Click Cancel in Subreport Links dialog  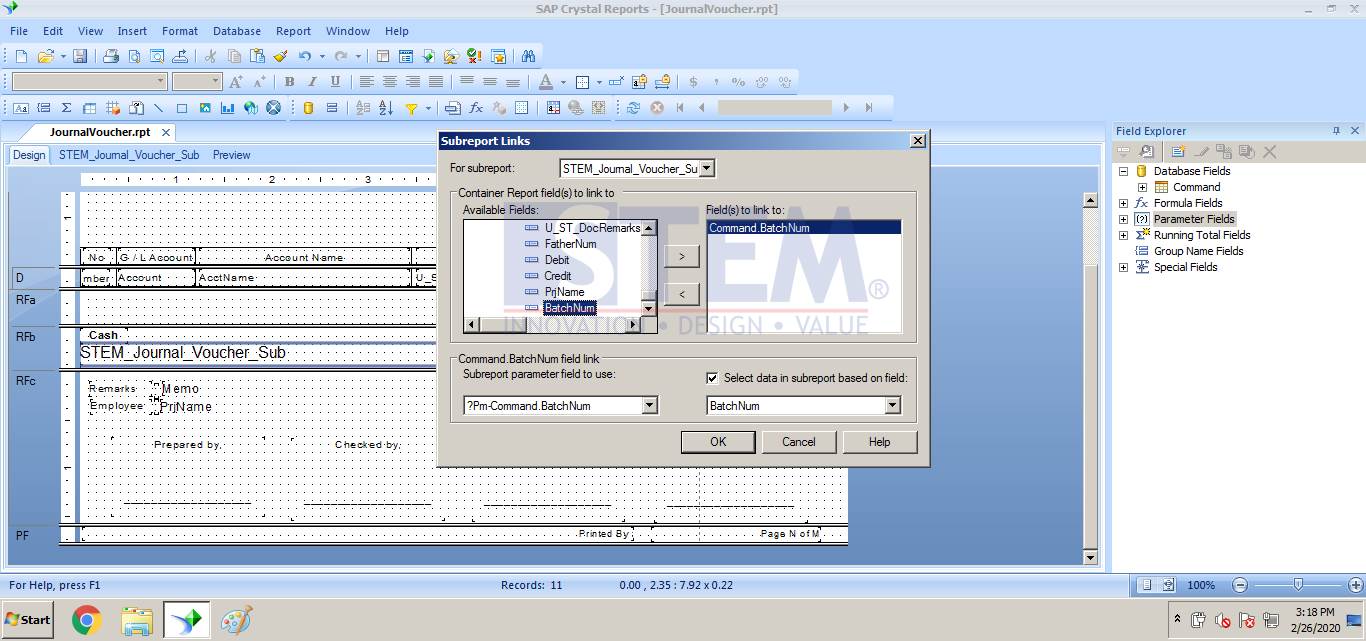pyautogui.click(x=799, y=442)
